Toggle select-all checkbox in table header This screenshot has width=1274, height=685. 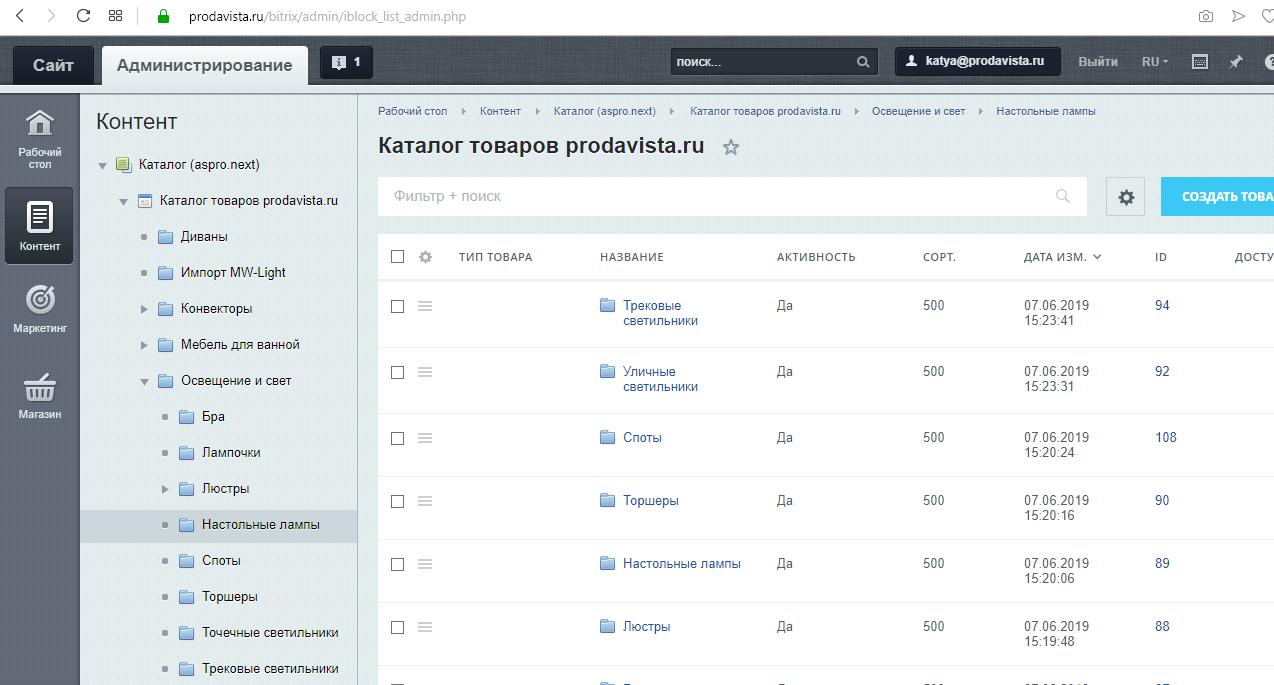[397, 257]
